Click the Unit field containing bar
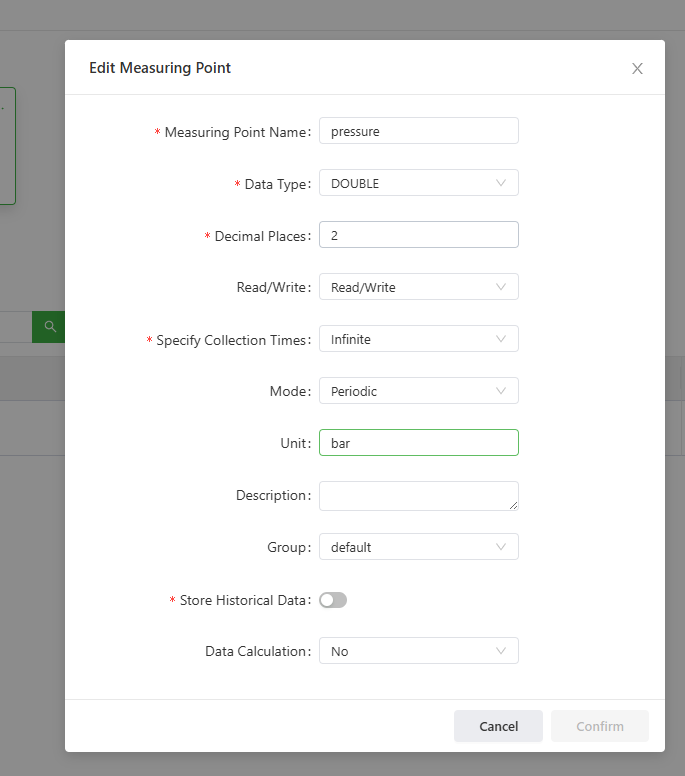This screenshot has width=685, height=776. pos(419,442)
